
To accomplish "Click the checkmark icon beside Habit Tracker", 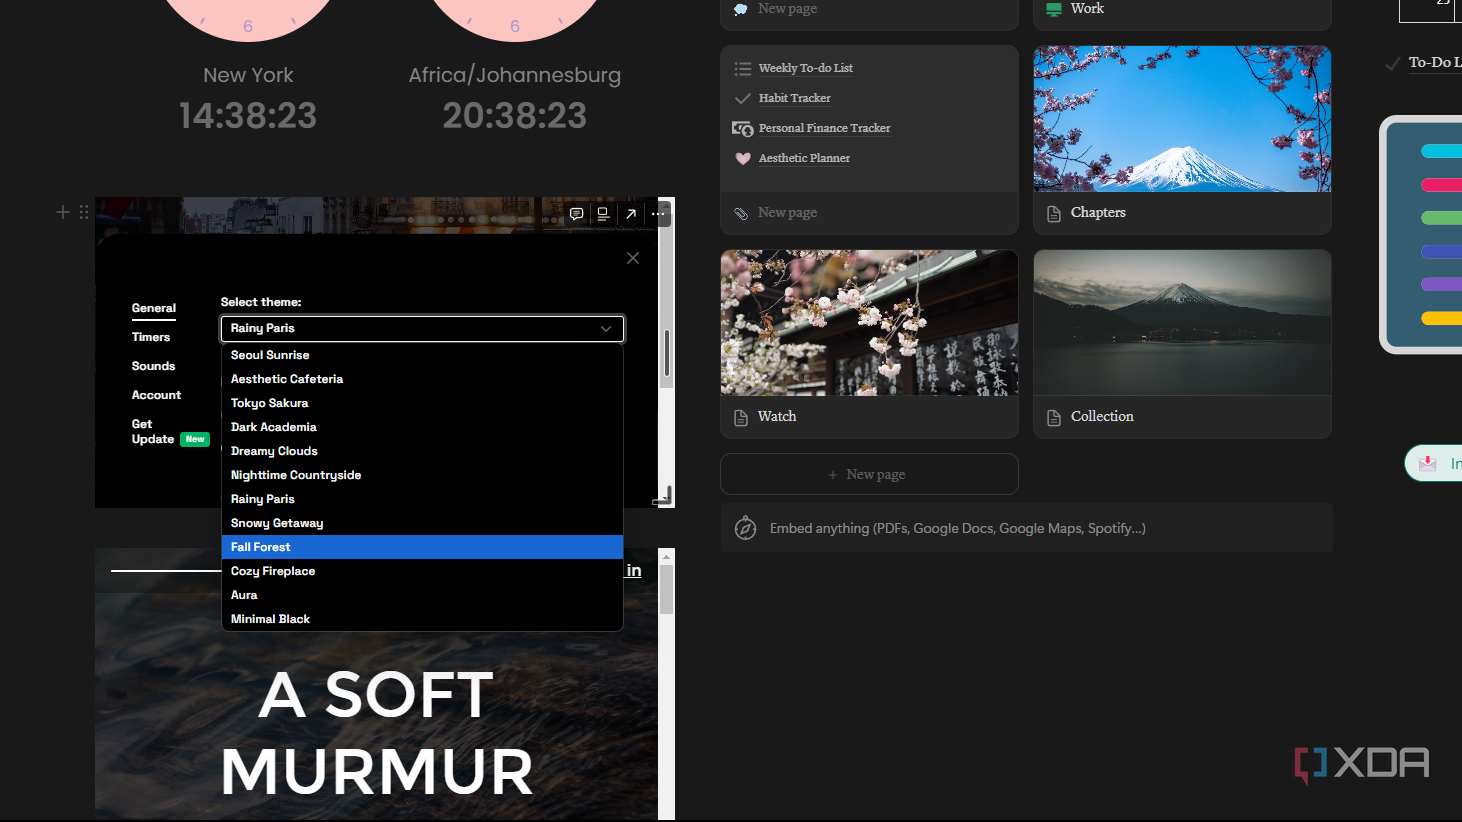I will pyautogui.click(x=743, y=98).
